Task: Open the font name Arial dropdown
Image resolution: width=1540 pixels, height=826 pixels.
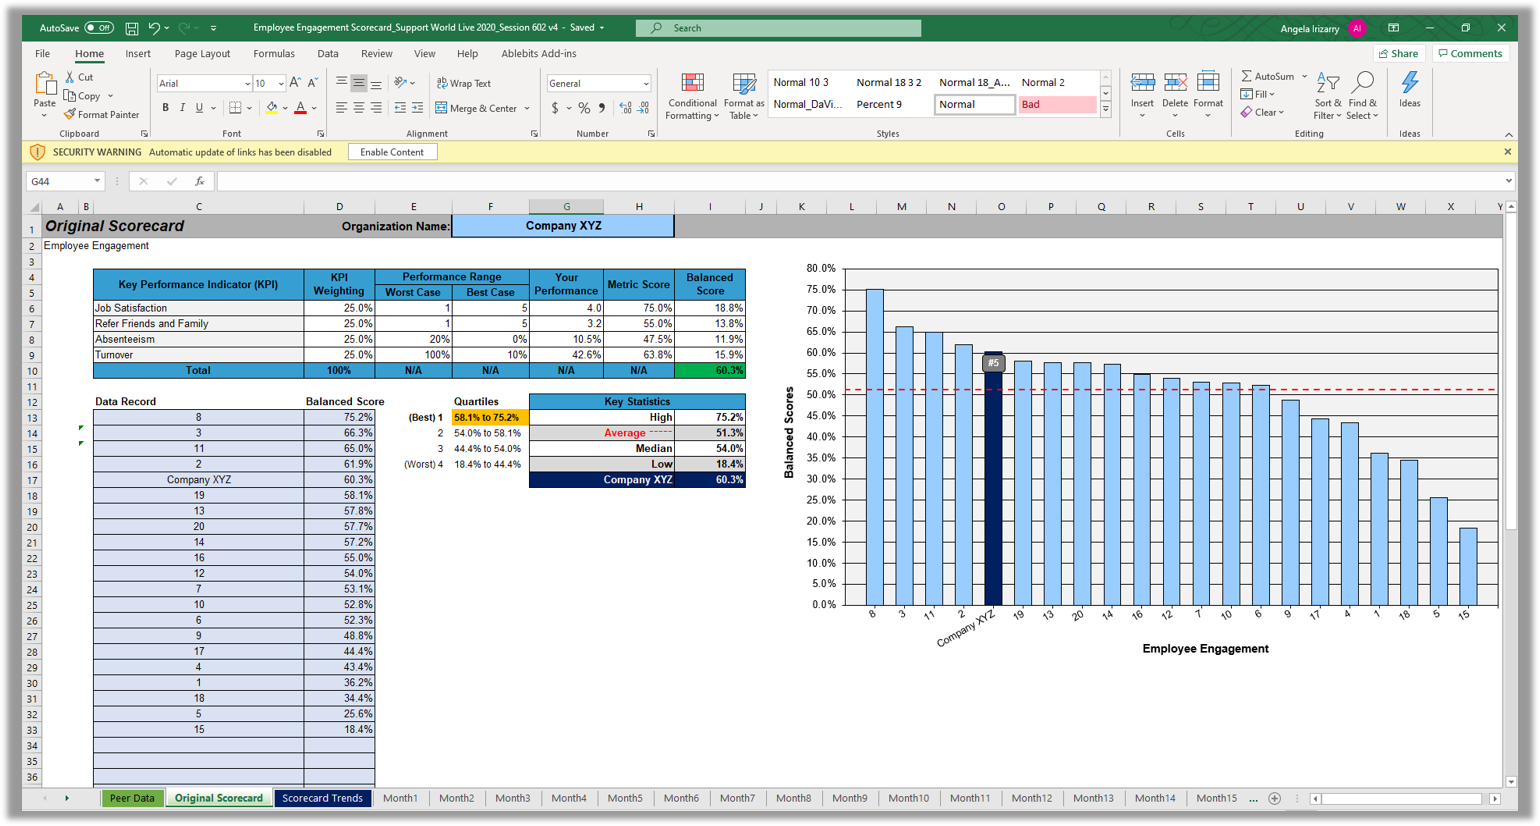Action: point(247,84)
